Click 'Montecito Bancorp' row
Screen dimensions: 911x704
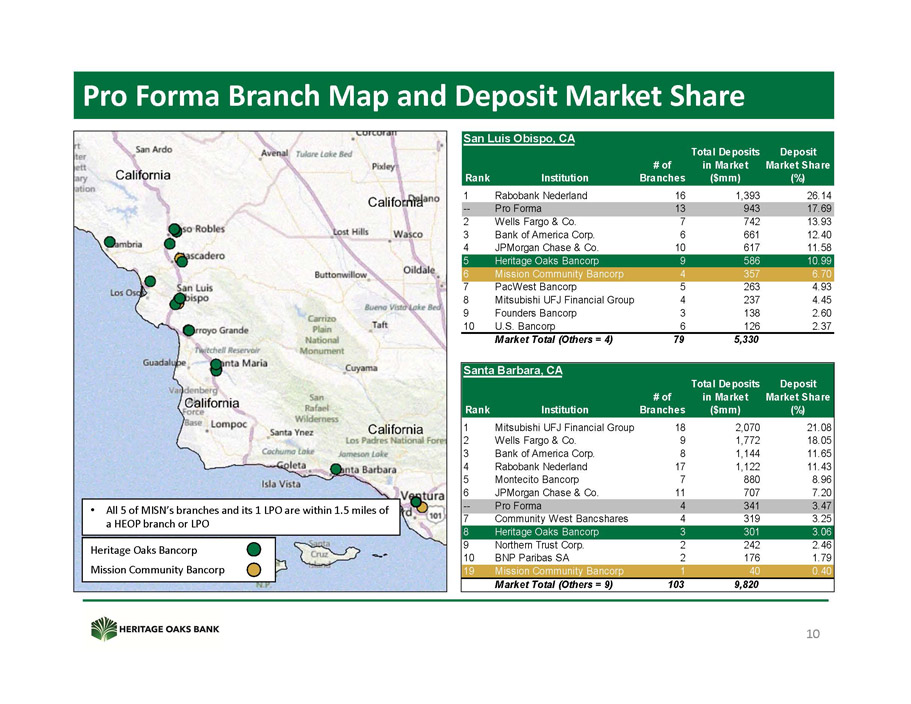point(647,480)
